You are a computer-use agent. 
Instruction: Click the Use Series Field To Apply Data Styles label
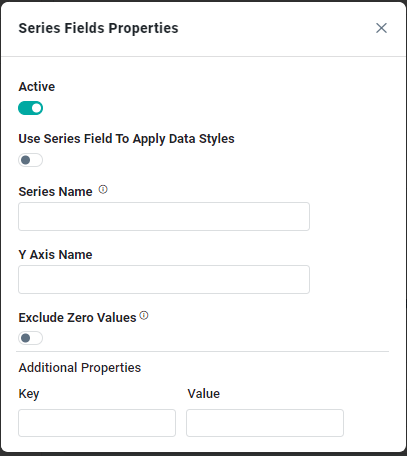[126, 139]
